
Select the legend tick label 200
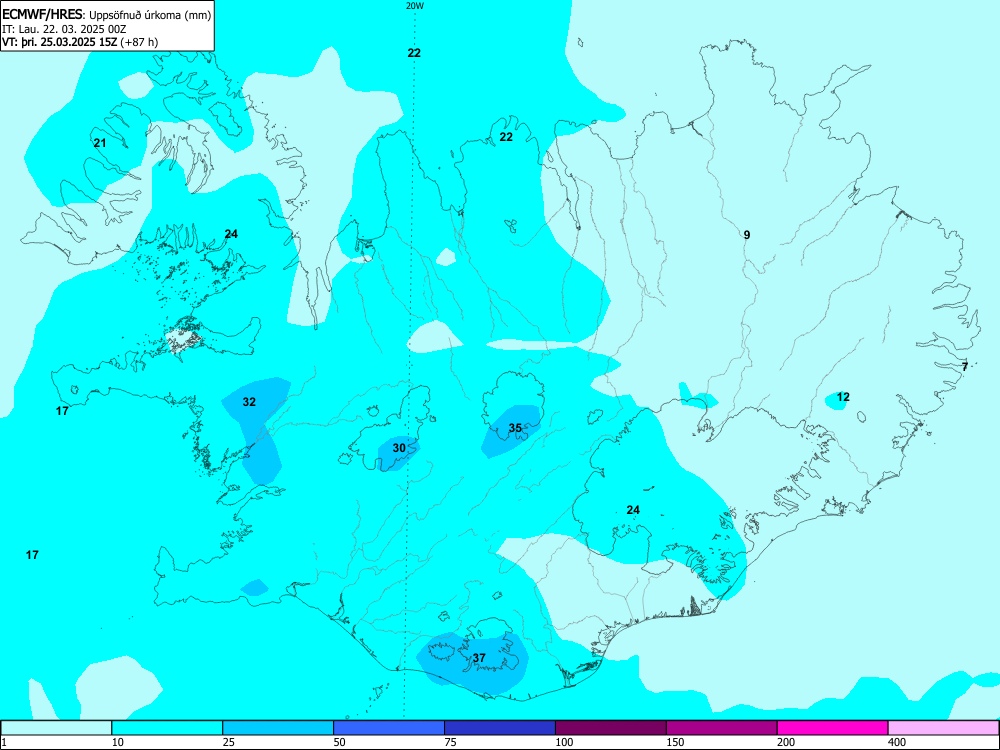coord(786,742)
